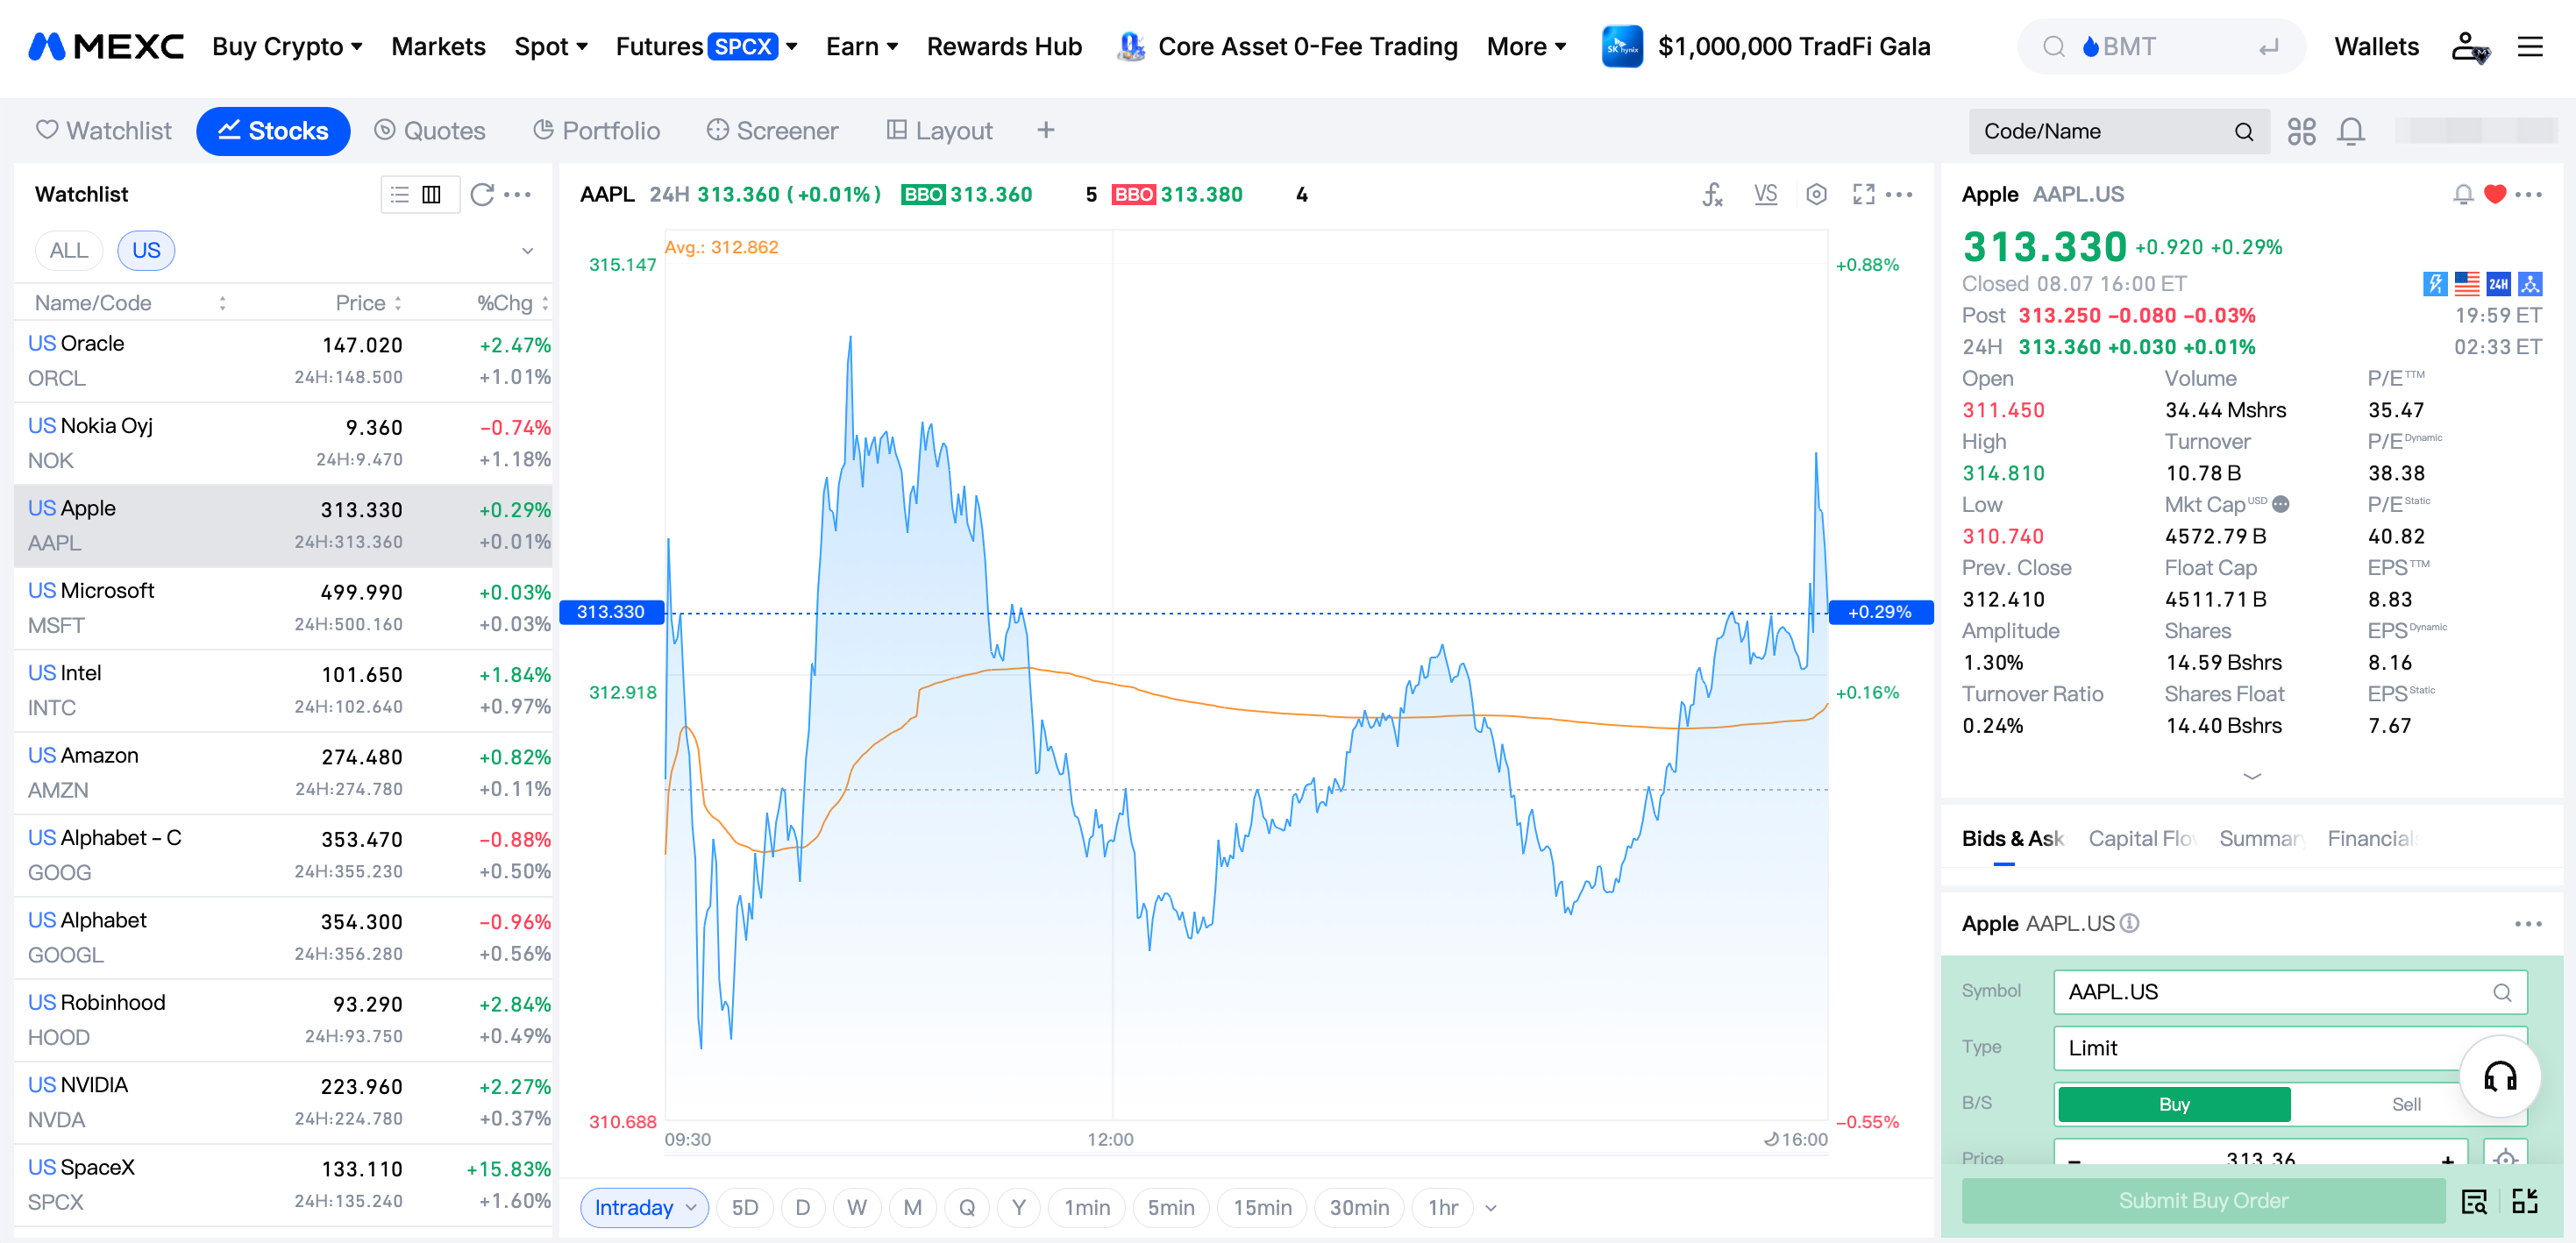Switch watchlist to list view
This screenshot has height=1243, width=2576.
[x=400, y=194]
